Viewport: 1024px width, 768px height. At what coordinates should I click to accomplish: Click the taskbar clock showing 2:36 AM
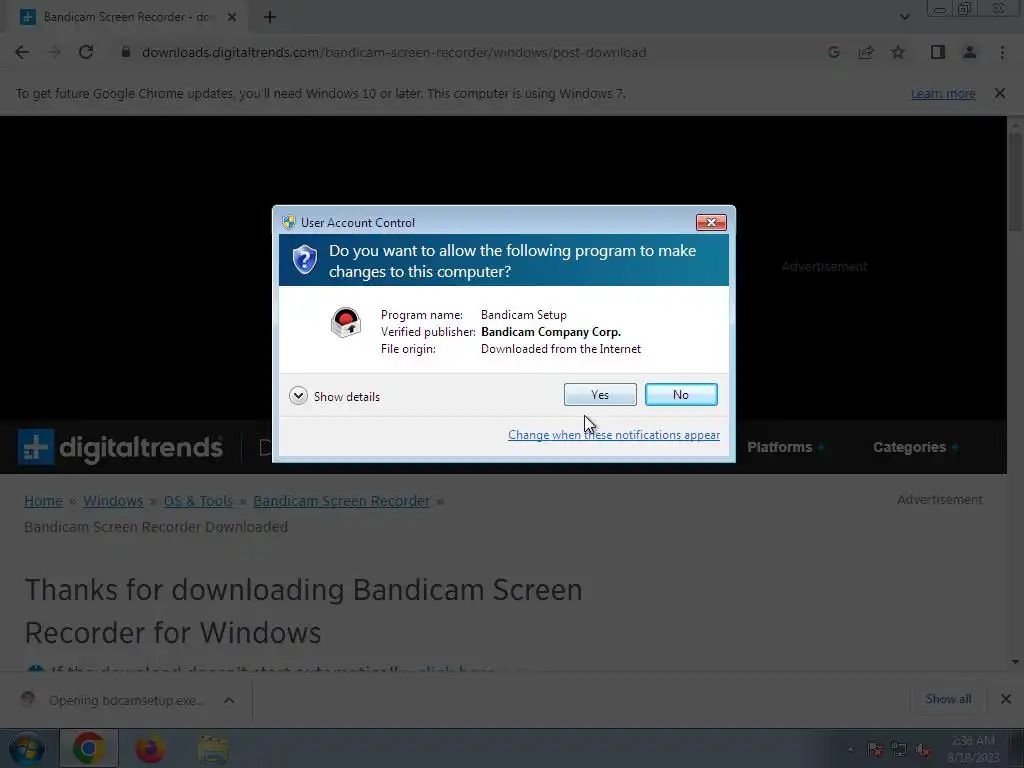click(973, 748)
